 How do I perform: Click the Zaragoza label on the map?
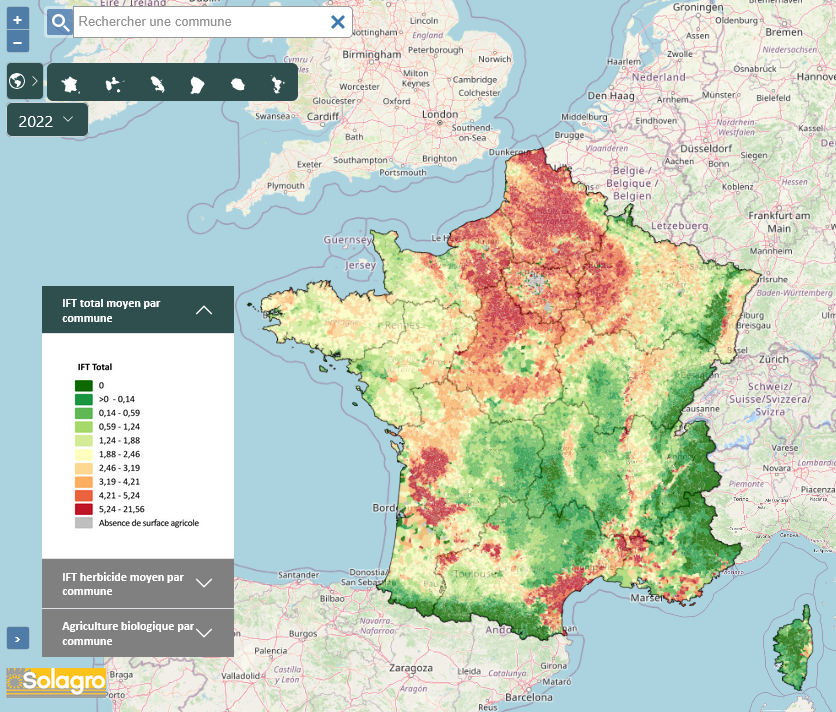(x=411, y=668)
